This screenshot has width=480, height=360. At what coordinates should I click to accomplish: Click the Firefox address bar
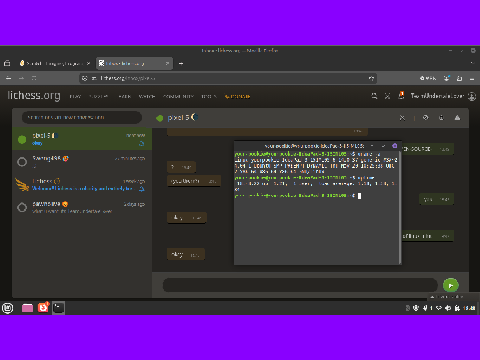[228, 78]
